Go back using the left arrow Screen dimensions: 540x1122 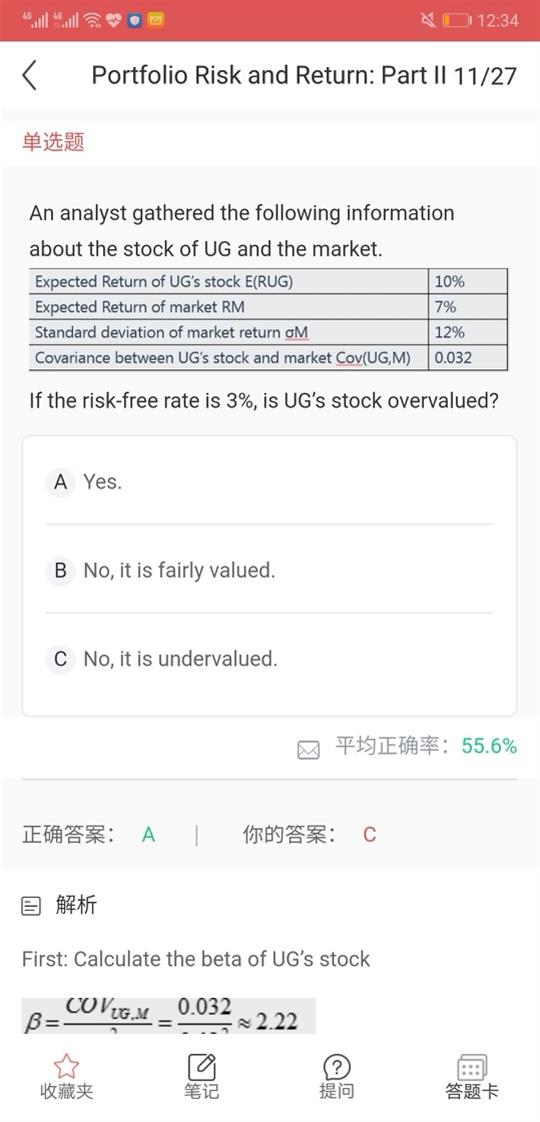tap(29, 75)
